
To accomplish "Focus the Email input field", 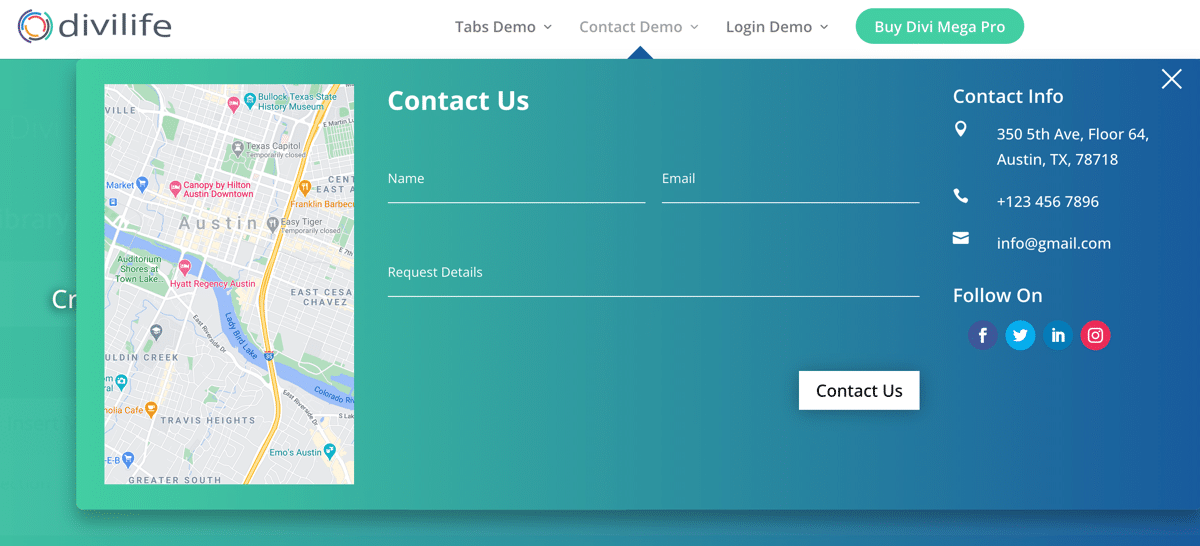I will 791,180.
